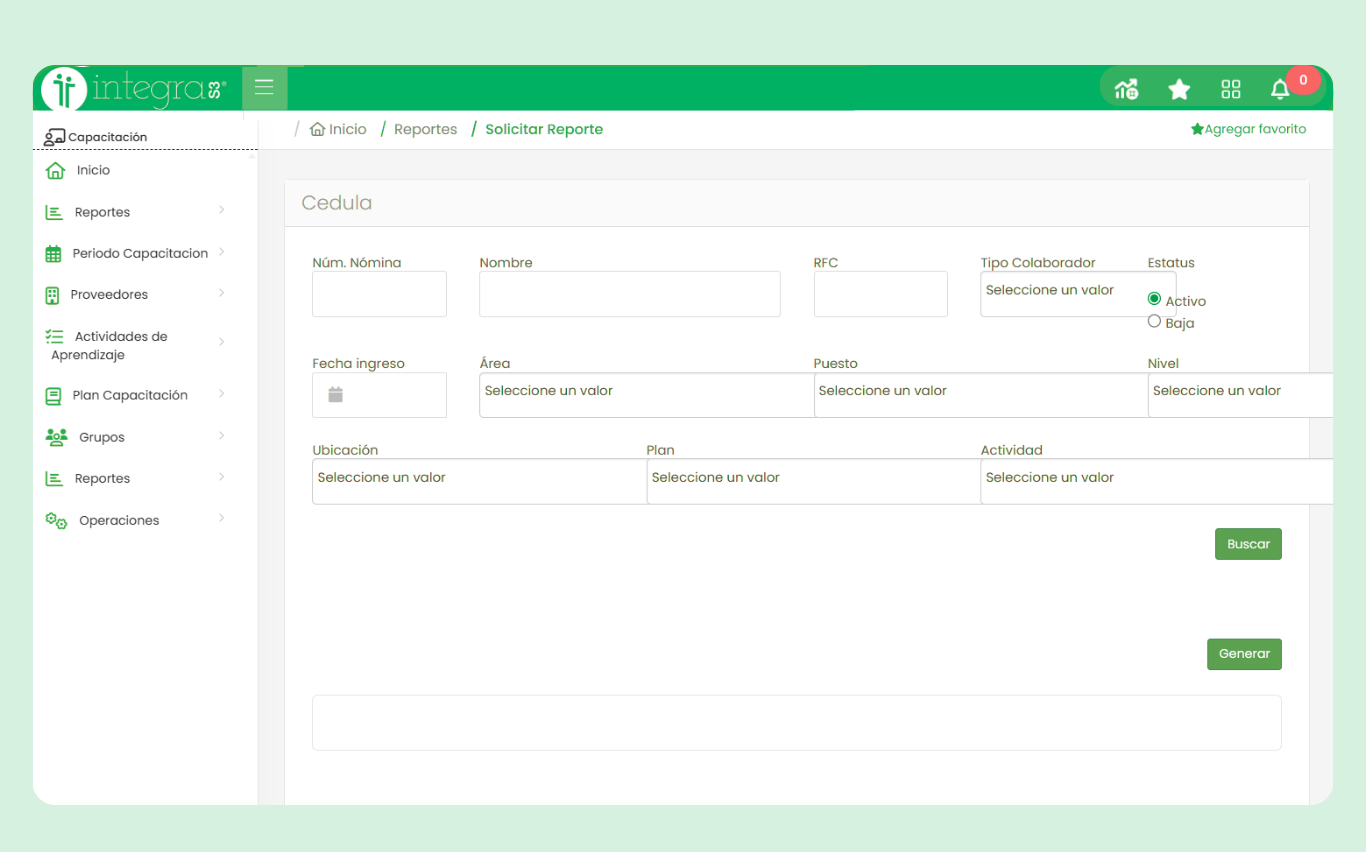Click the Buscar button
This screenshot has height=852, width=1366.
click(1248, 544)
